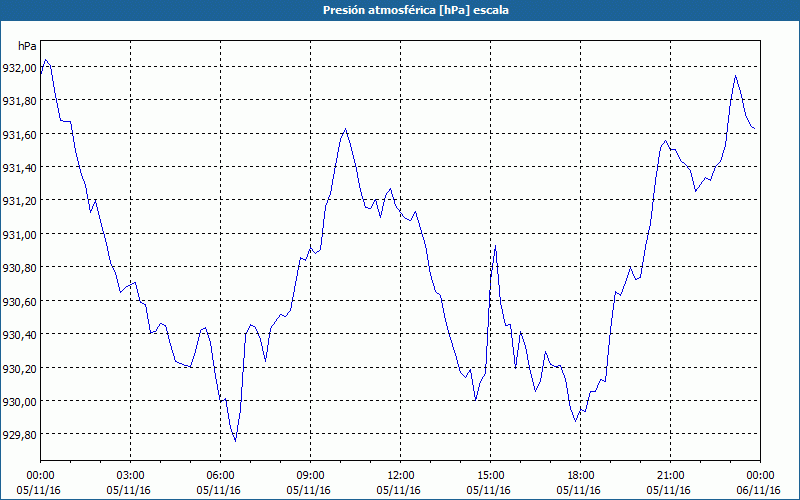The image size is (800, 500).
Task: Click the pressure curve peak after 10:00
Action: [345, 129]
